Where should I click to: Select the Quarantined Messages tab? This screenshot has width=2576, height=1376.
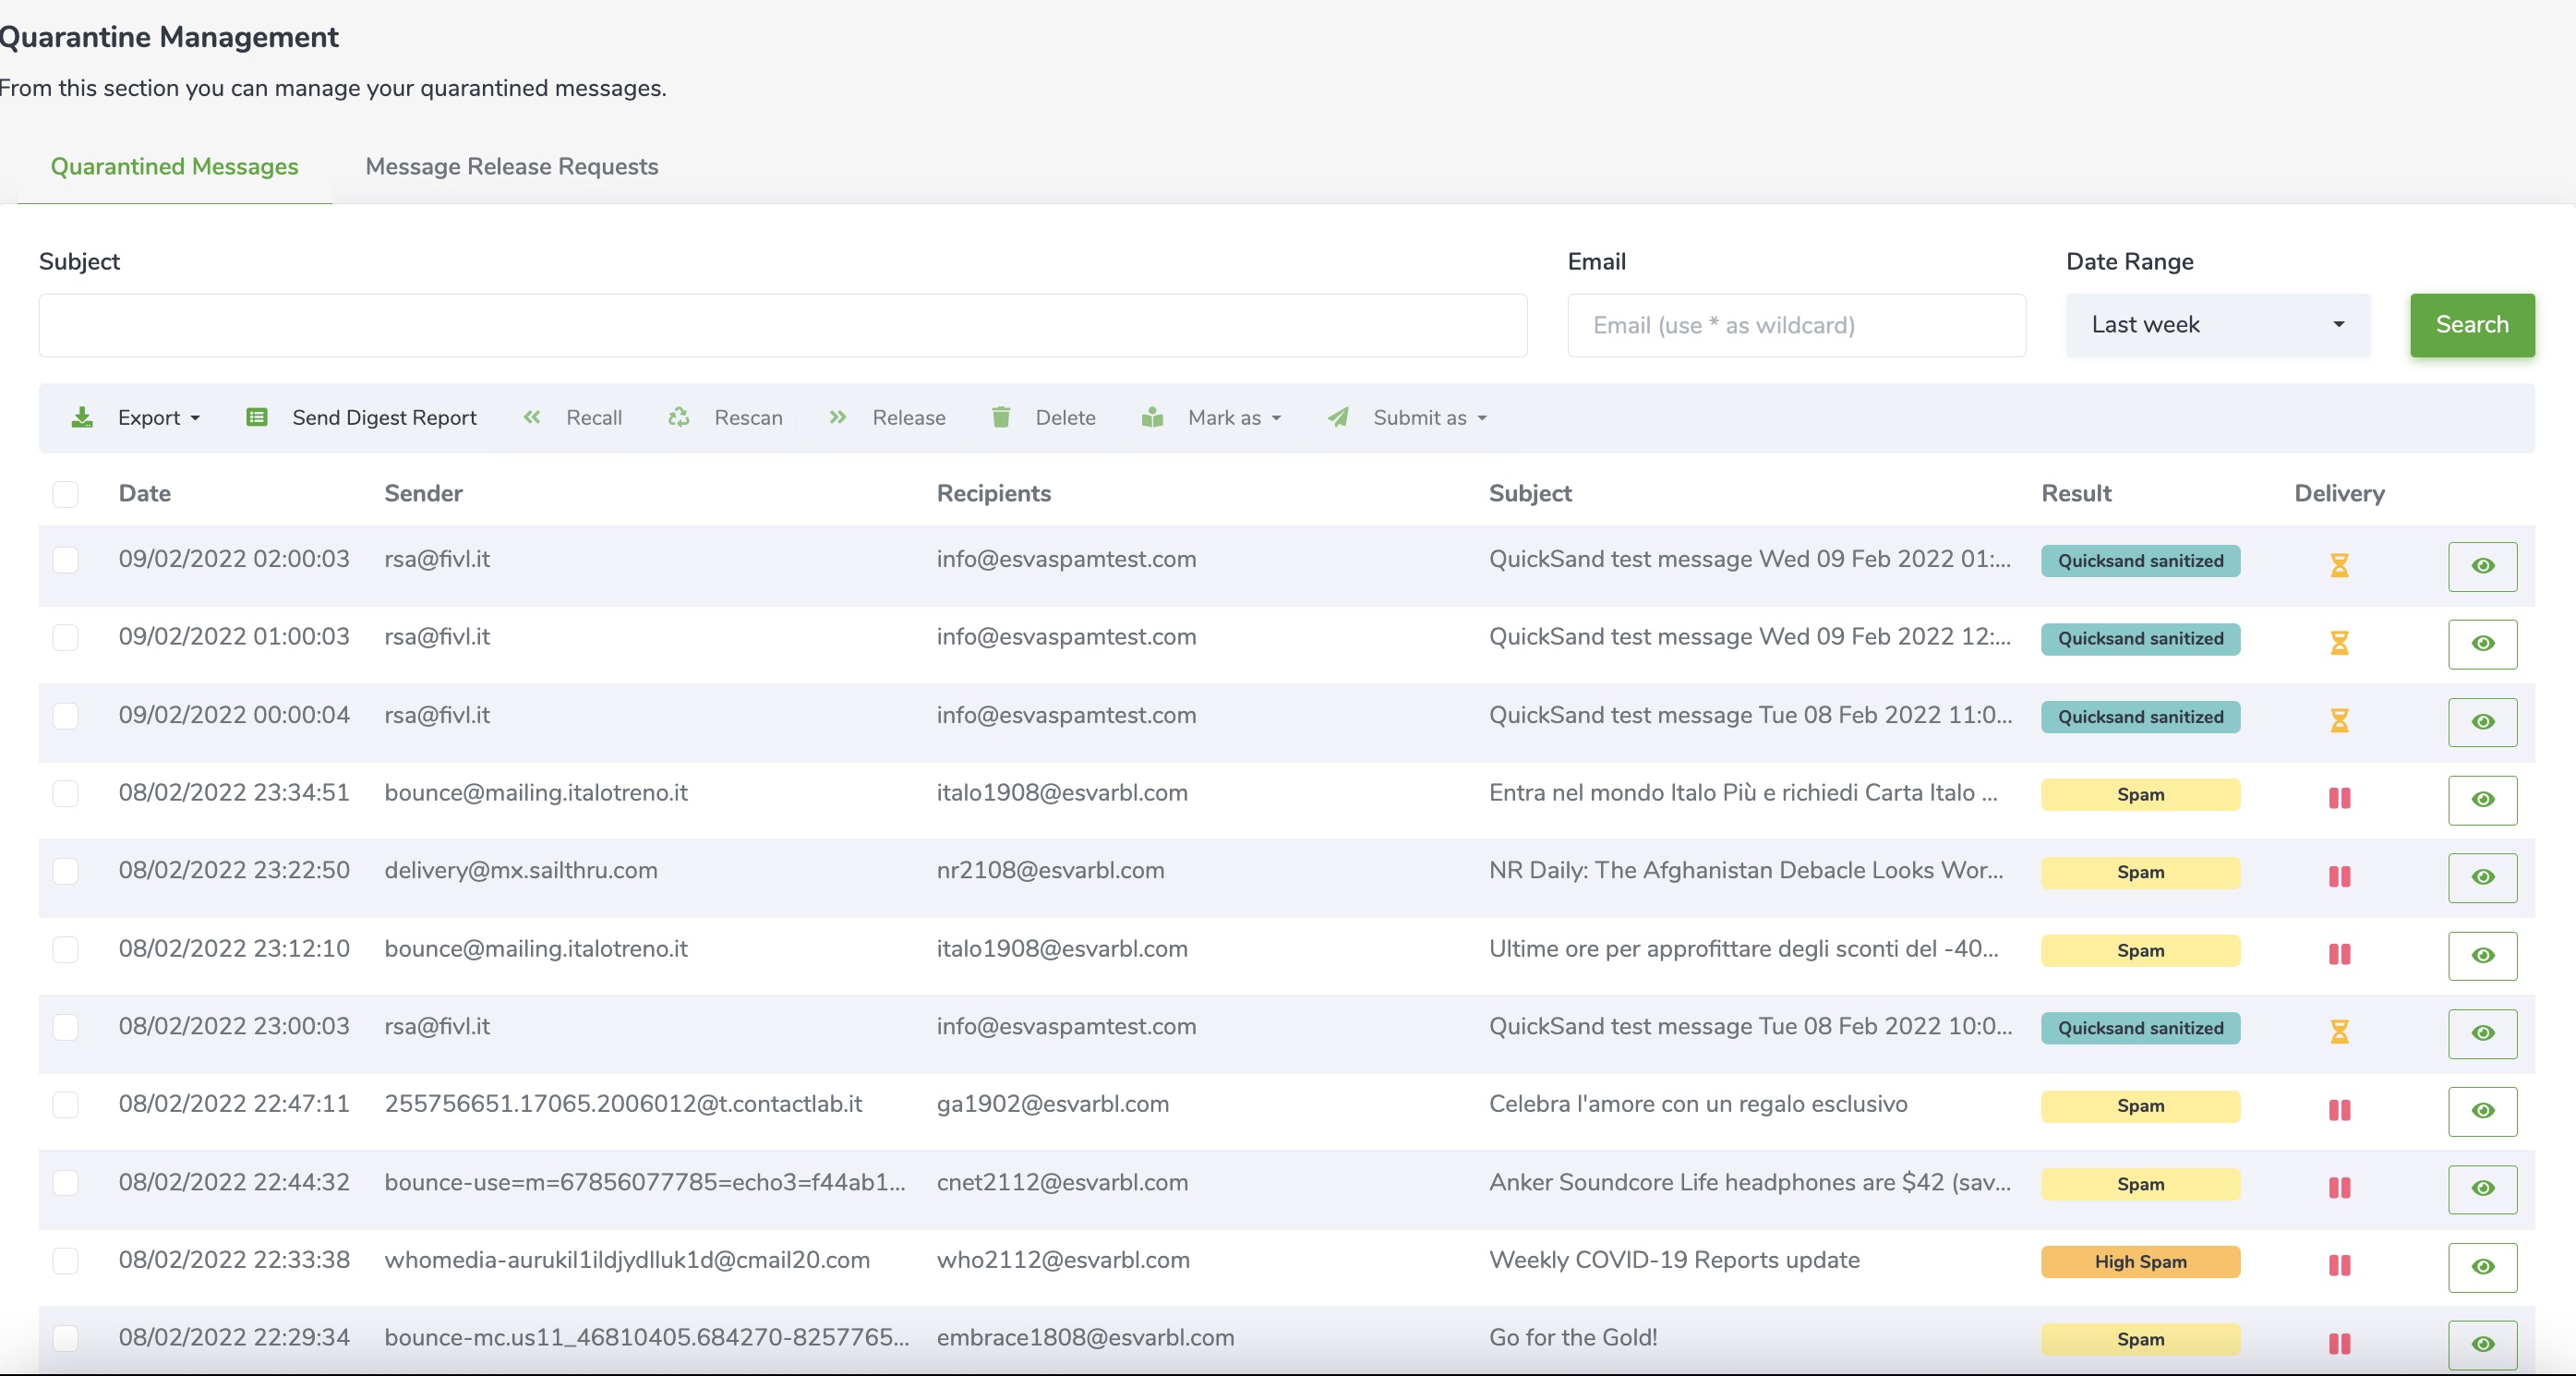tap(175, 167)
